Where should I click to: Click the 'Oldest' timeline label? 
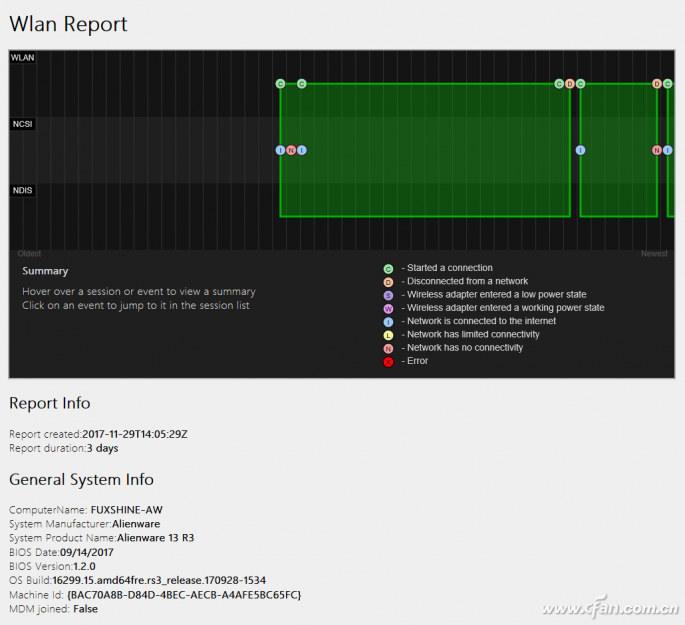pyautogui.click(x=29, y=253)
